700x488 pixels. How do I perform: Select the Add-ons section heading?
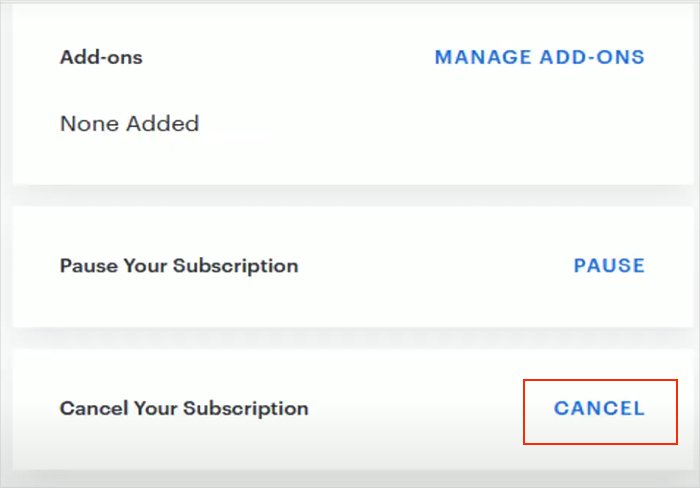pos(101,57)
